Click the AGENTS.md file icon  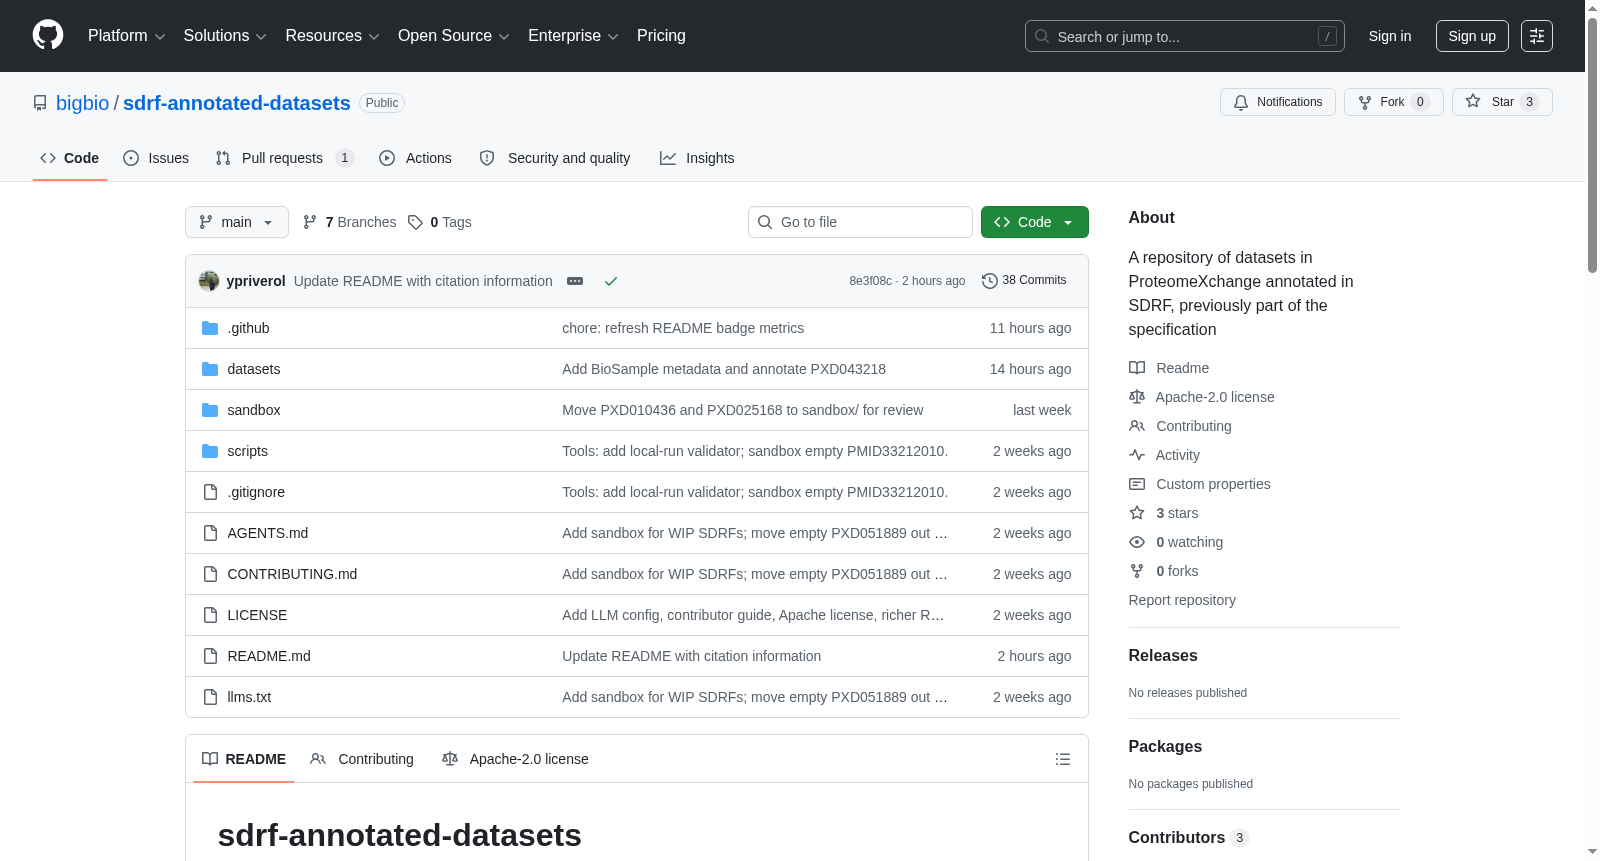pos(210,533)
